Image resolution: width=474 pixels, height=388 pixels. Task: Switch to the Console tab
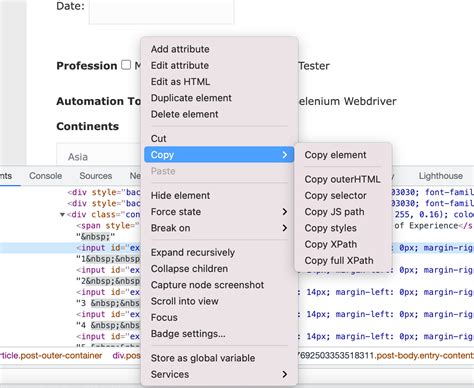(x=46, y=176)
